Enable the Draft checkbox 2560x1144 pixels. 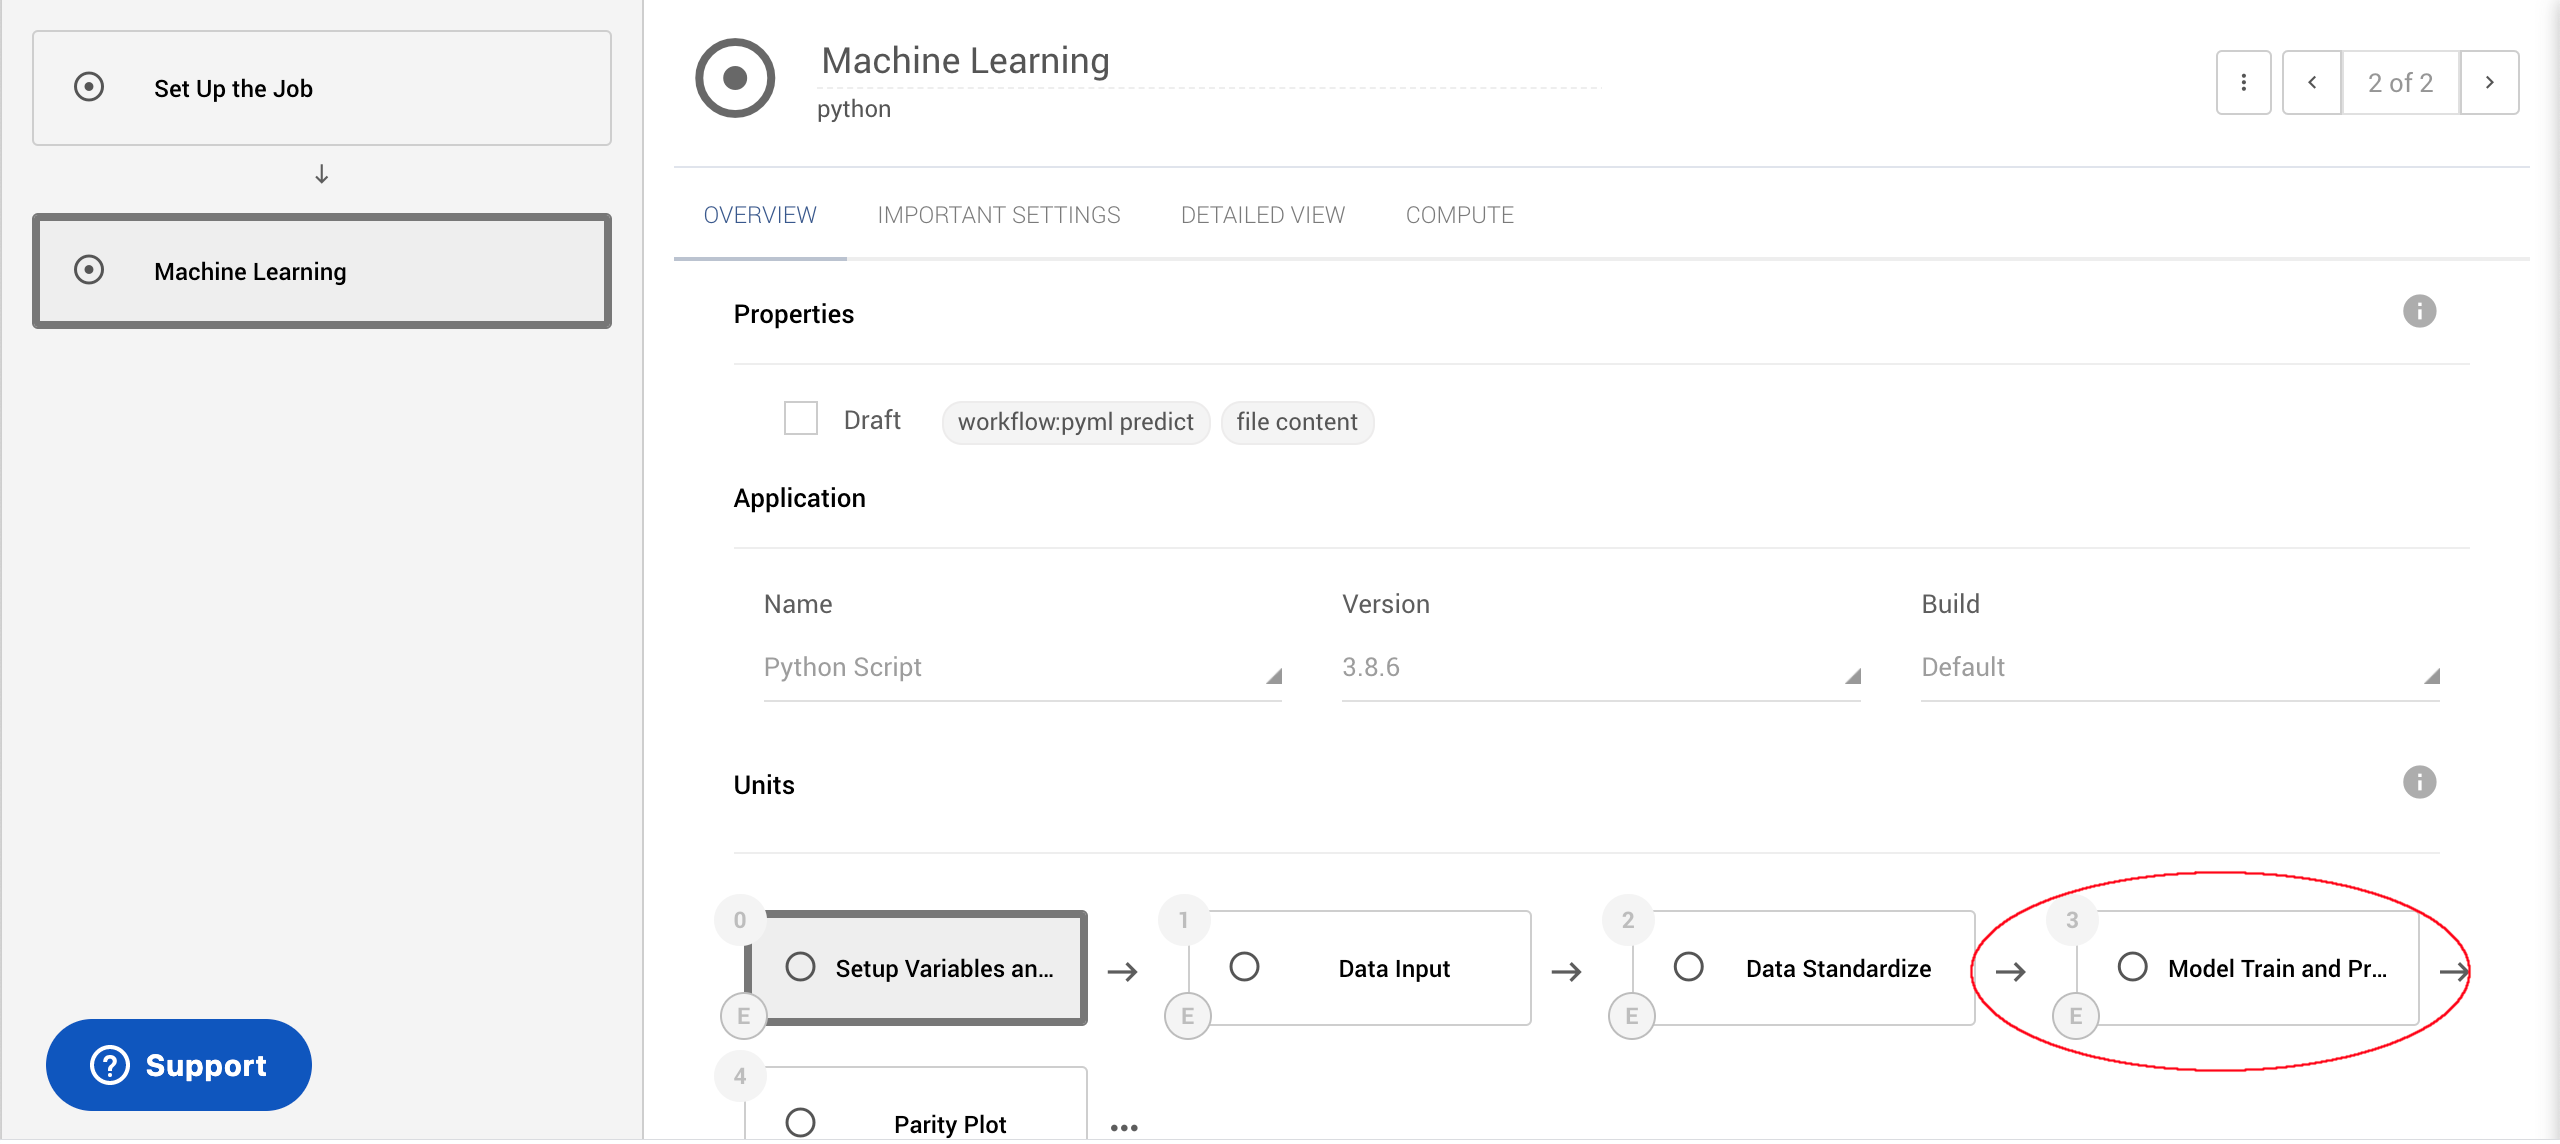800,418
